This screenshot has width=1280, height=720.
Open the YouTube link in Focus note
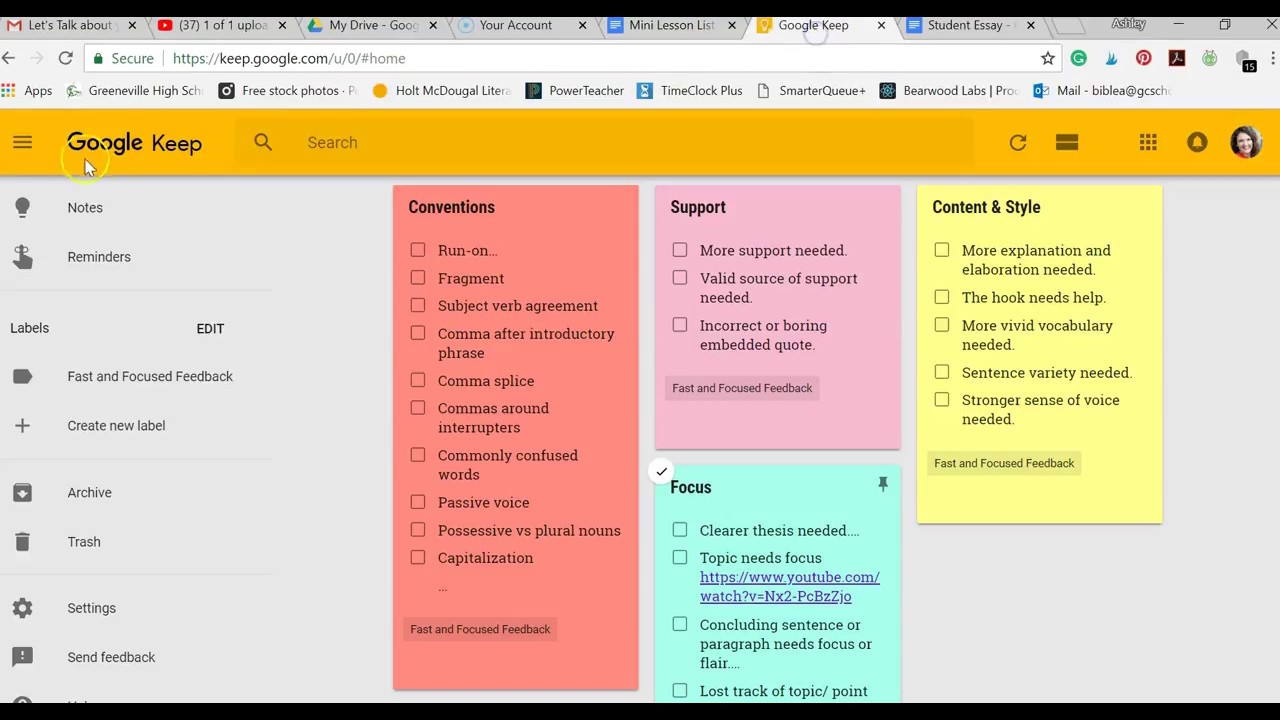(x=789, y=586)
